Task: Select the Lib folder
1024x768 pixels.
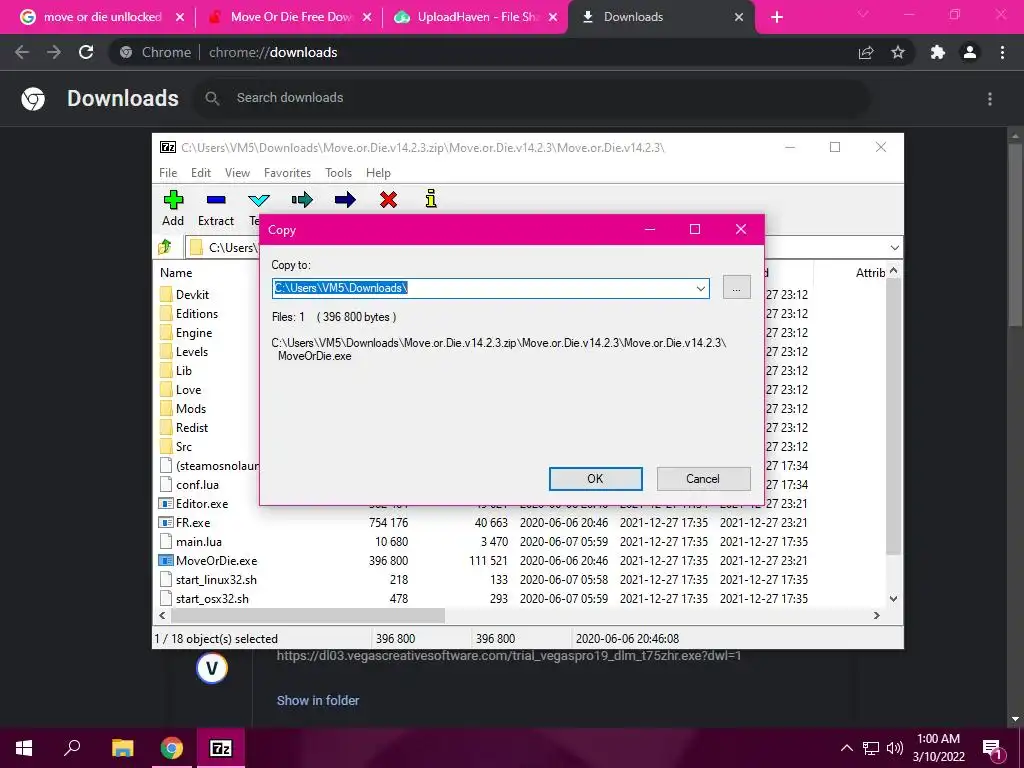Action: click(176, 370)
